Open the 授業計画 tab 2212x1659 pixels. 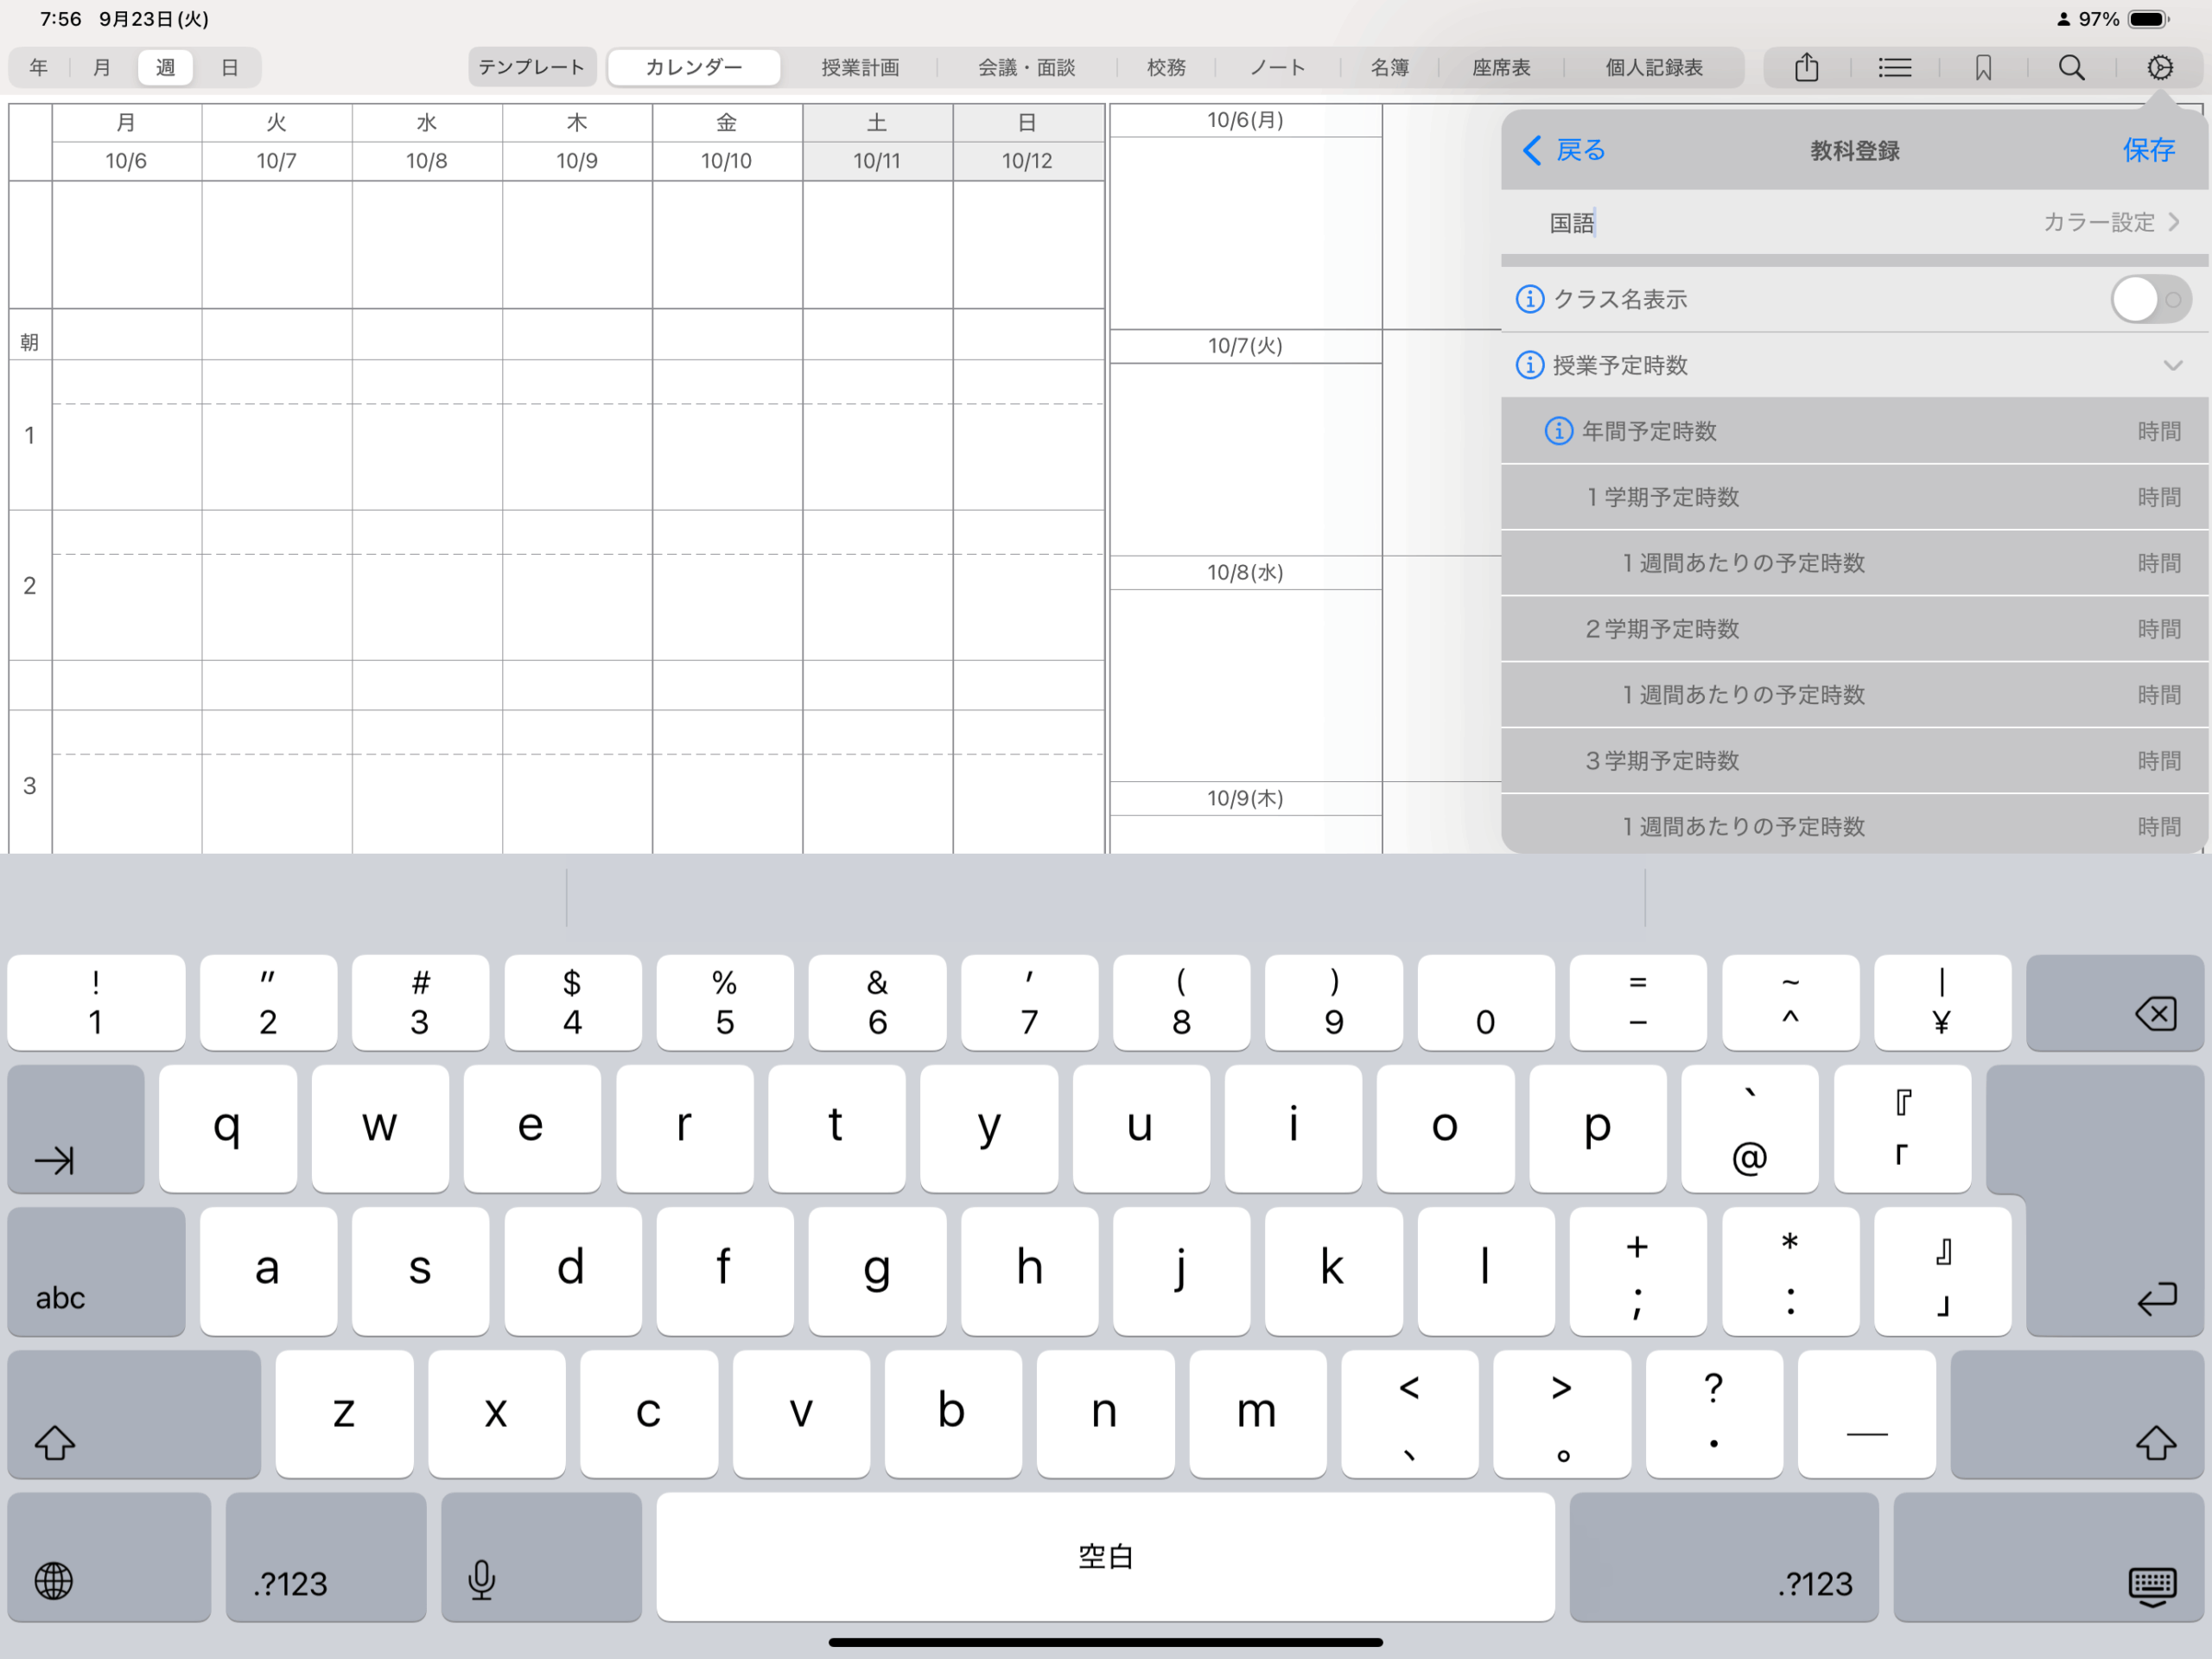point(859,68)
